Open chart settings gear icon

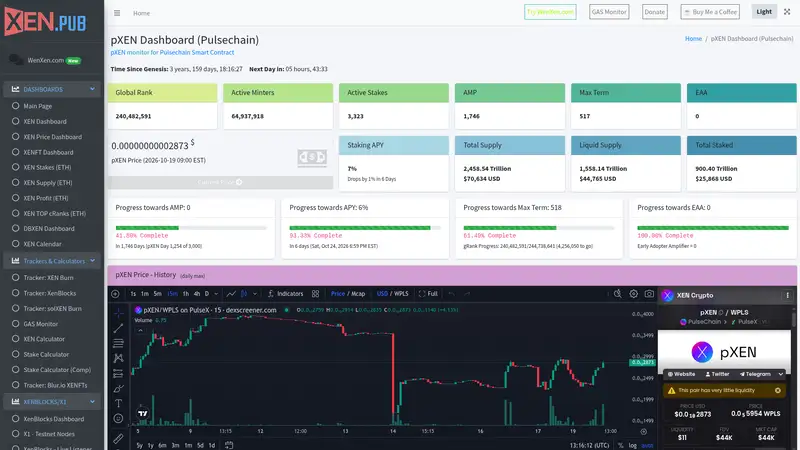[633, 294]
